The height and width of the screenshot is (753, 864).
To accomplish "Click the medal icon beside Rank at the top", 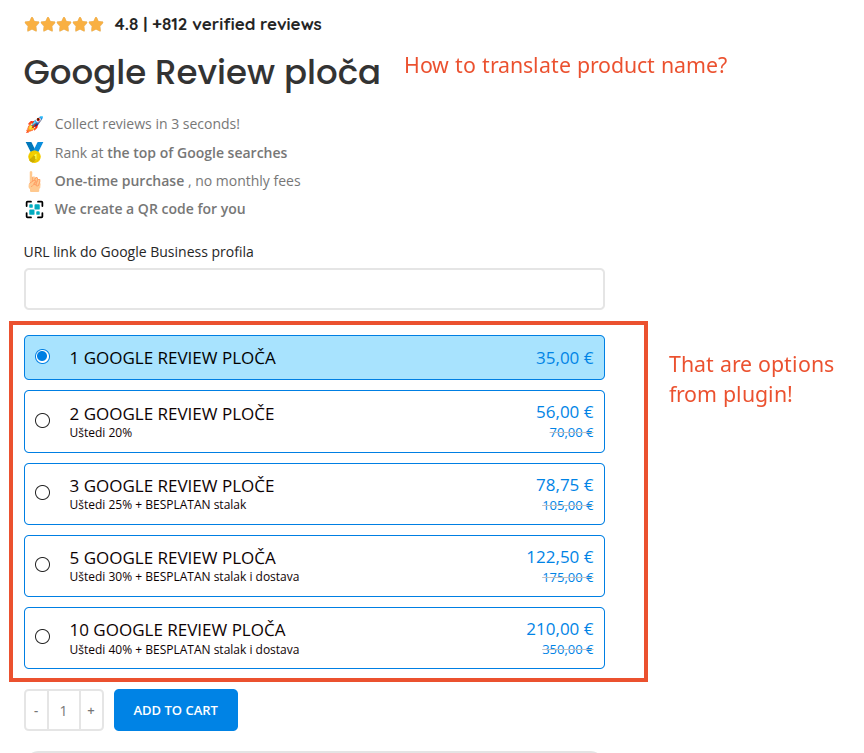I will pos(34,153).
